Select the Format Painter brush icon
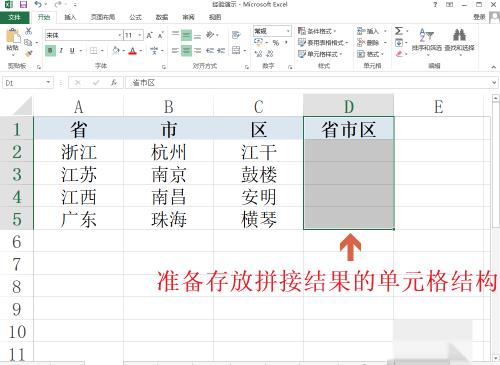Viewport: 500px width, 365px height. tap(29, 53)
